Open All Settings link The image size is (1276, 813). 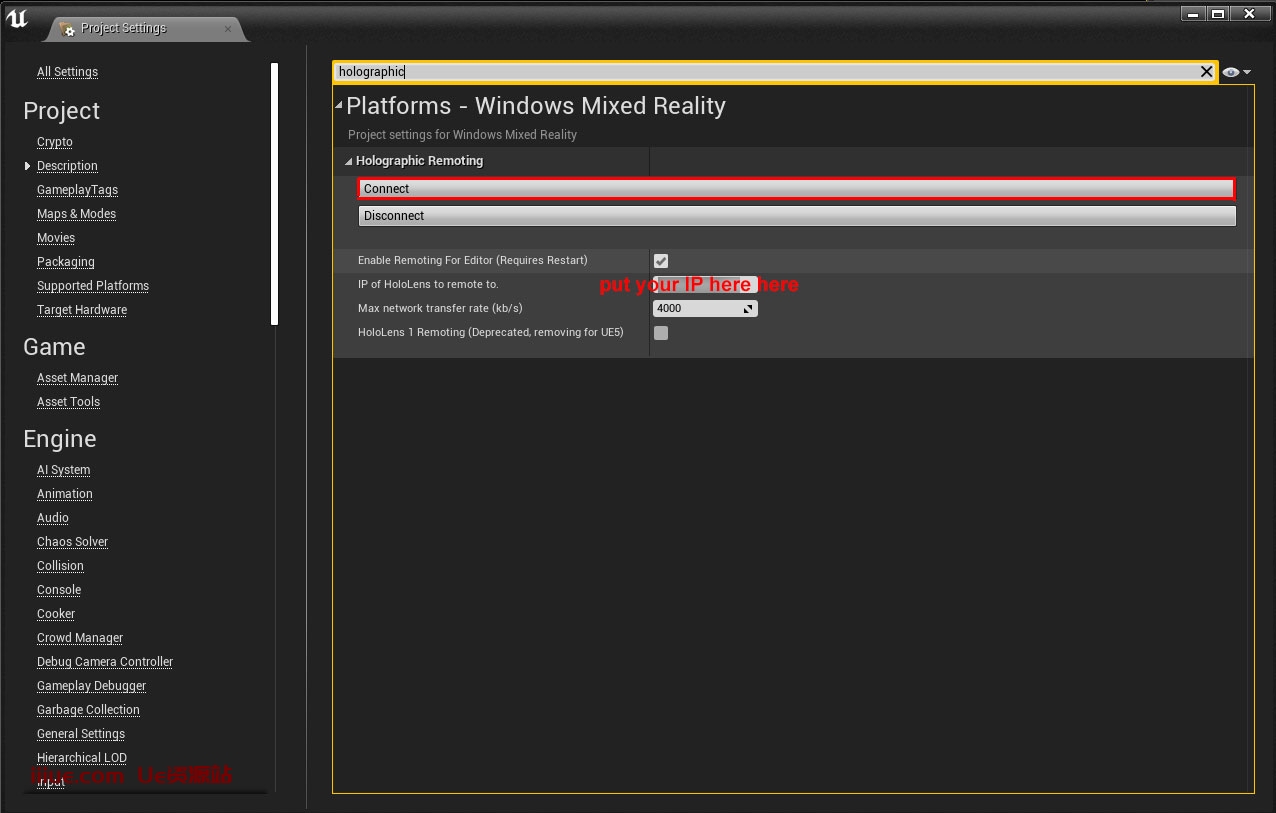coord(67,72)
